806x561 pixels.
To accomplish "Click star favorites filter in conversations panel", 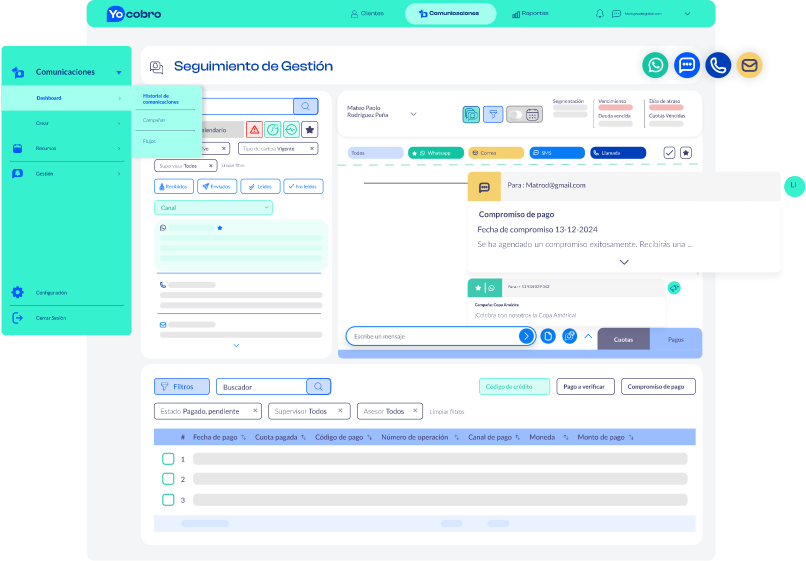I will [309, 130].
